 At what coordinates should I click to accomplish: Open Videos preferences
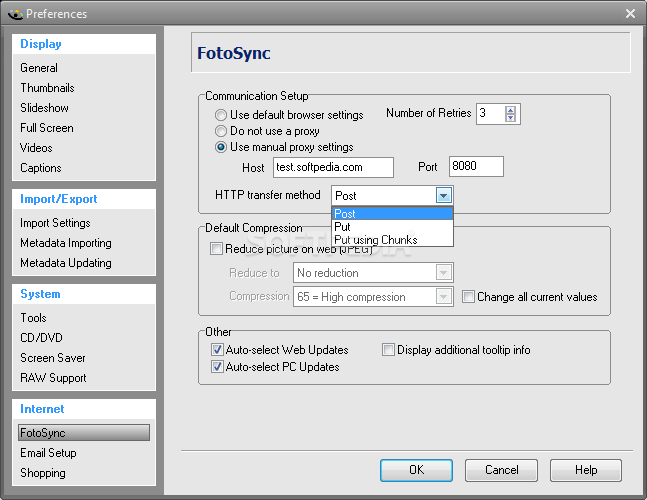36,148
